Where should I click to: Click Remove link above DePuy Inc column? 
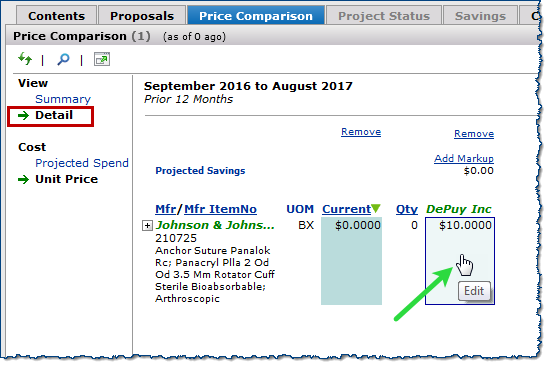(474, 133)
